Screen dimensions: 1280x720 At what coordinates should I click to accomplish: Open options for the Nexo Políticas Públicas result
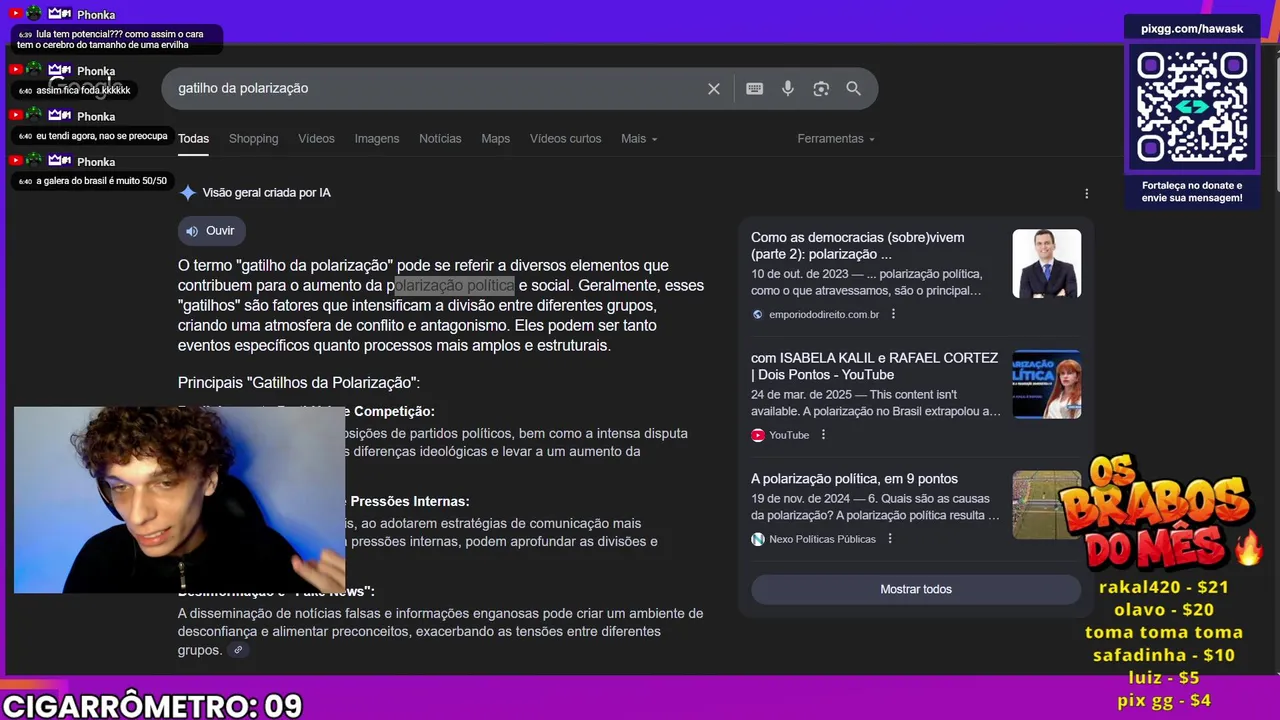pos(890,539)
